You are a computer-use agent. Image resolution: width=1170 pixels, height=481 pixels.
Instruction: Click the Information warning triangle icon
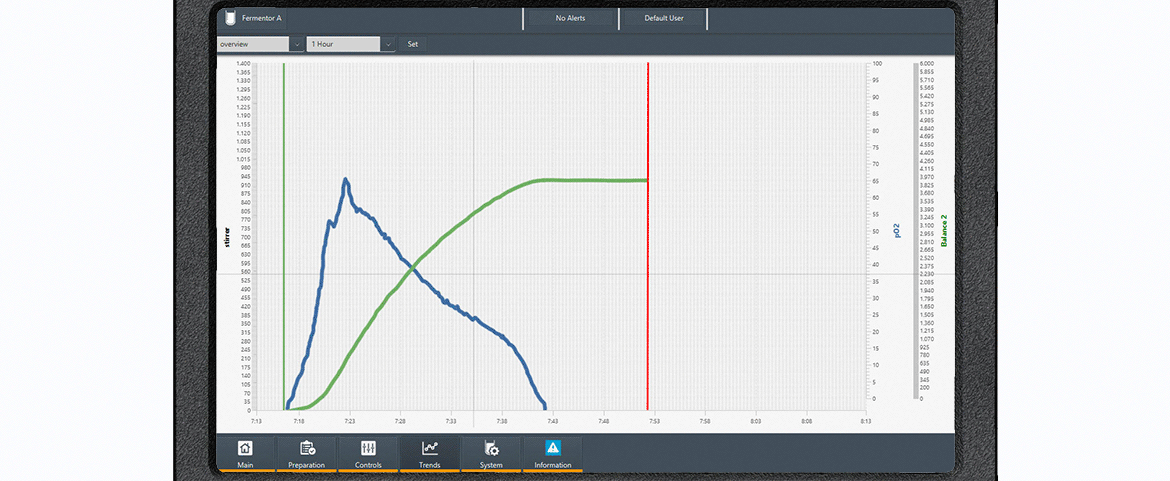[553, 449]
